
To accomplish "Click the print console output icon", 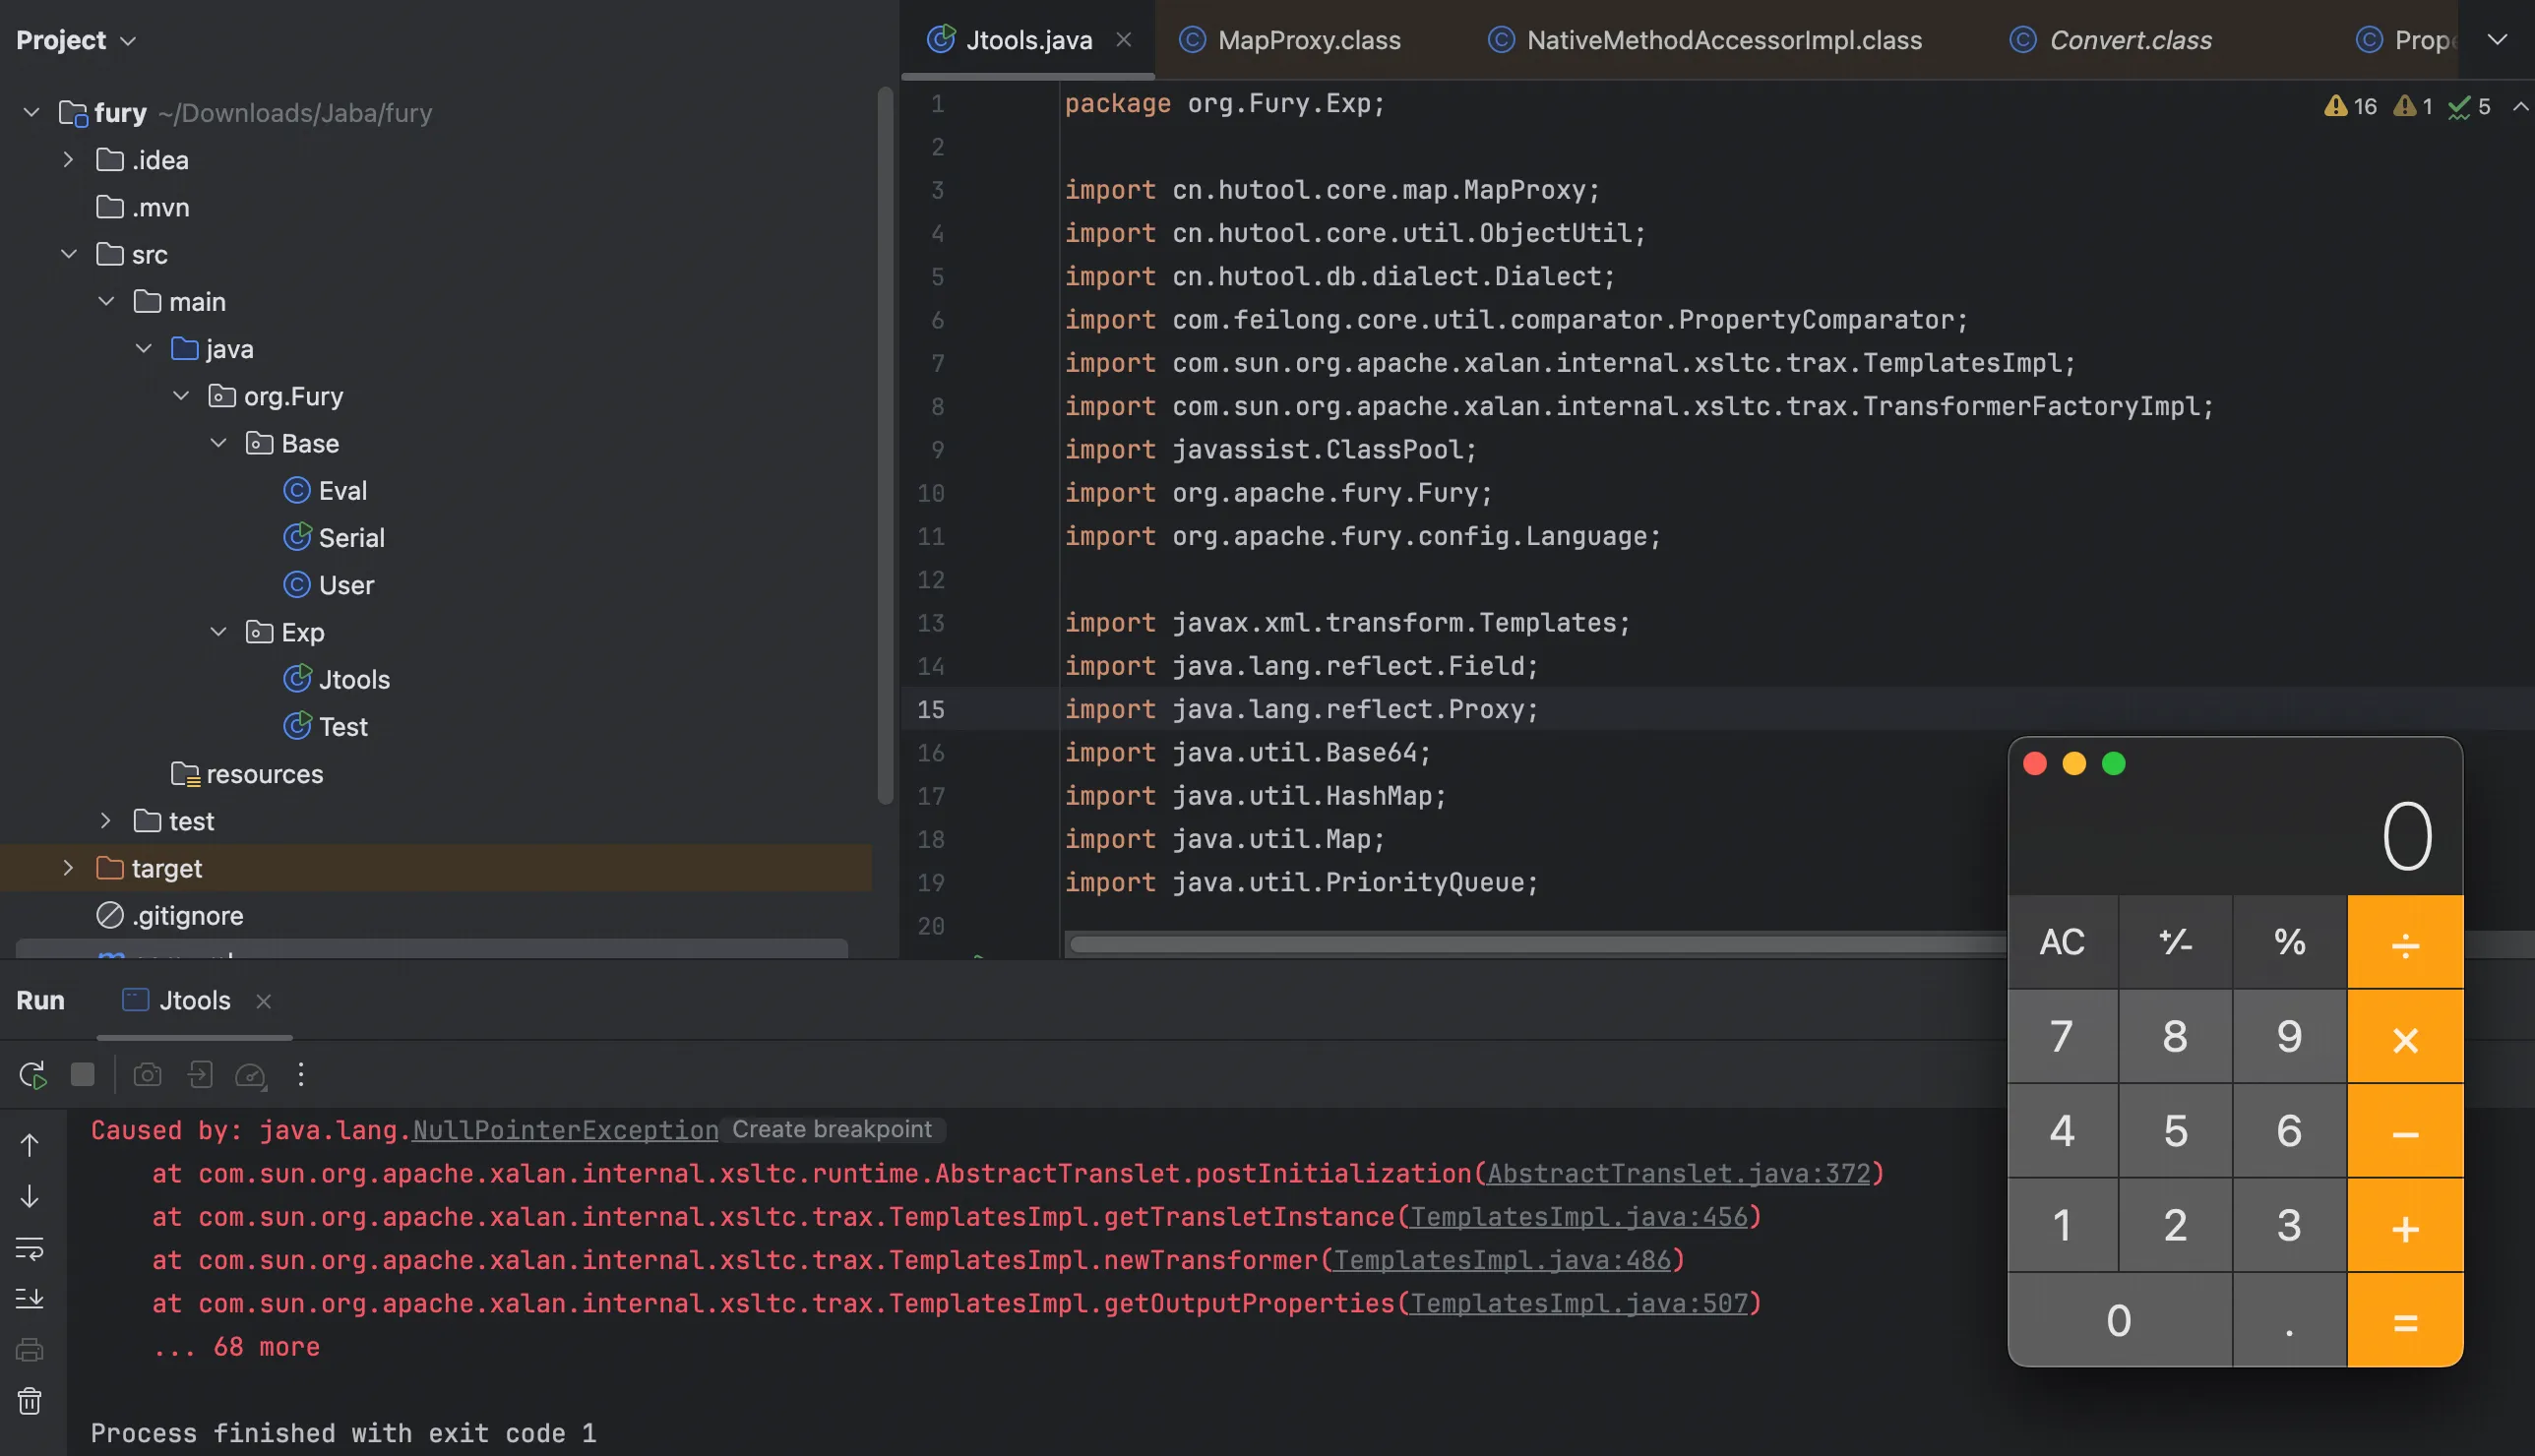I will point(30,1350).
